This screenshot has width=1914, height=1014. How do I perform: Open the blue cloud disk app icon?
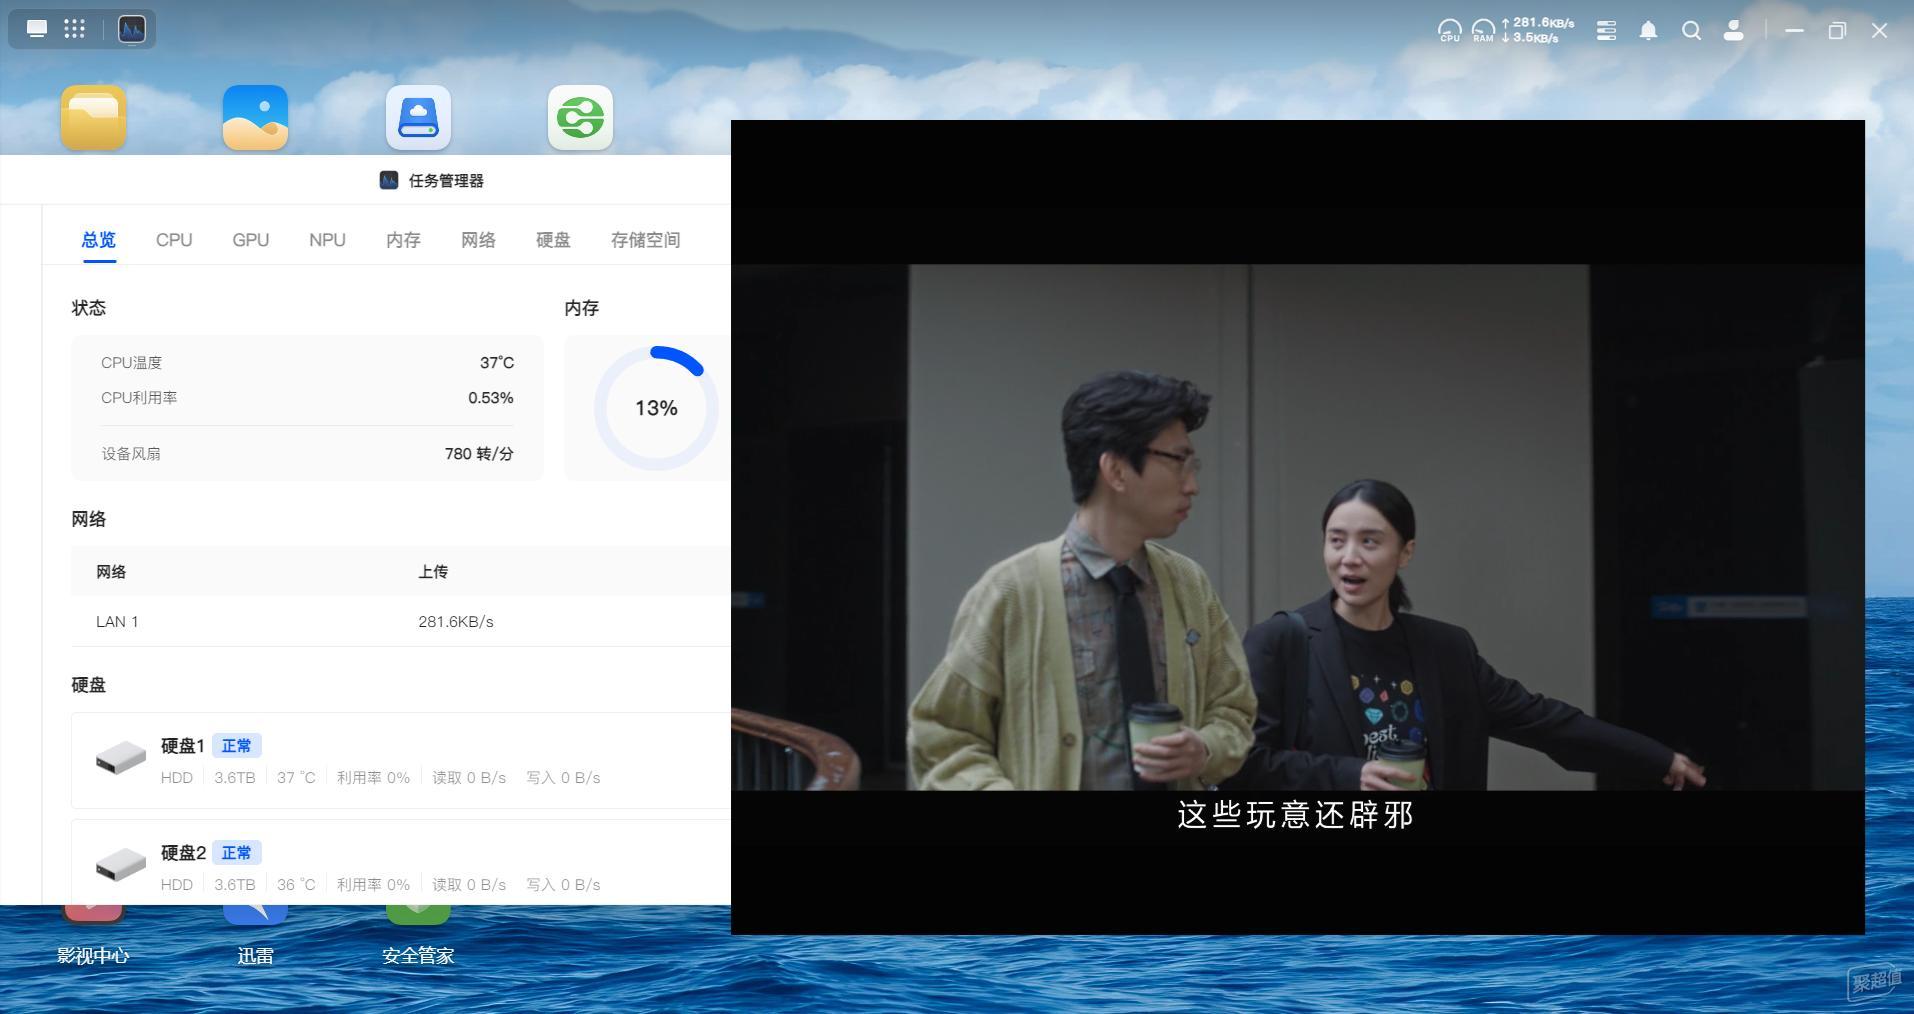click(x=418, y=118)
